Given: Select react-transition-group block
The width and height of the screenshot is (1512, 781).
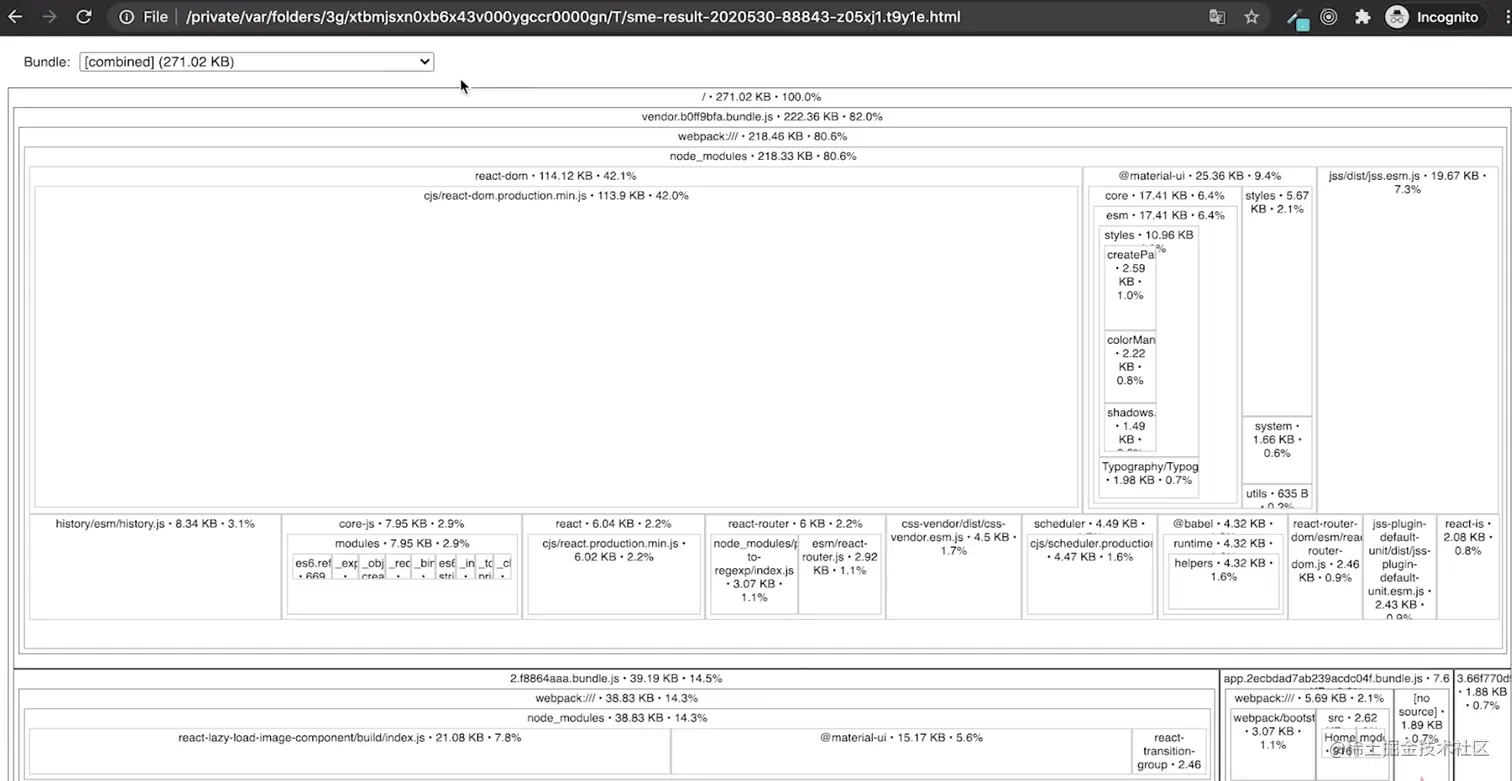Looking at the screenshot, I should (x=1169, y=752).
